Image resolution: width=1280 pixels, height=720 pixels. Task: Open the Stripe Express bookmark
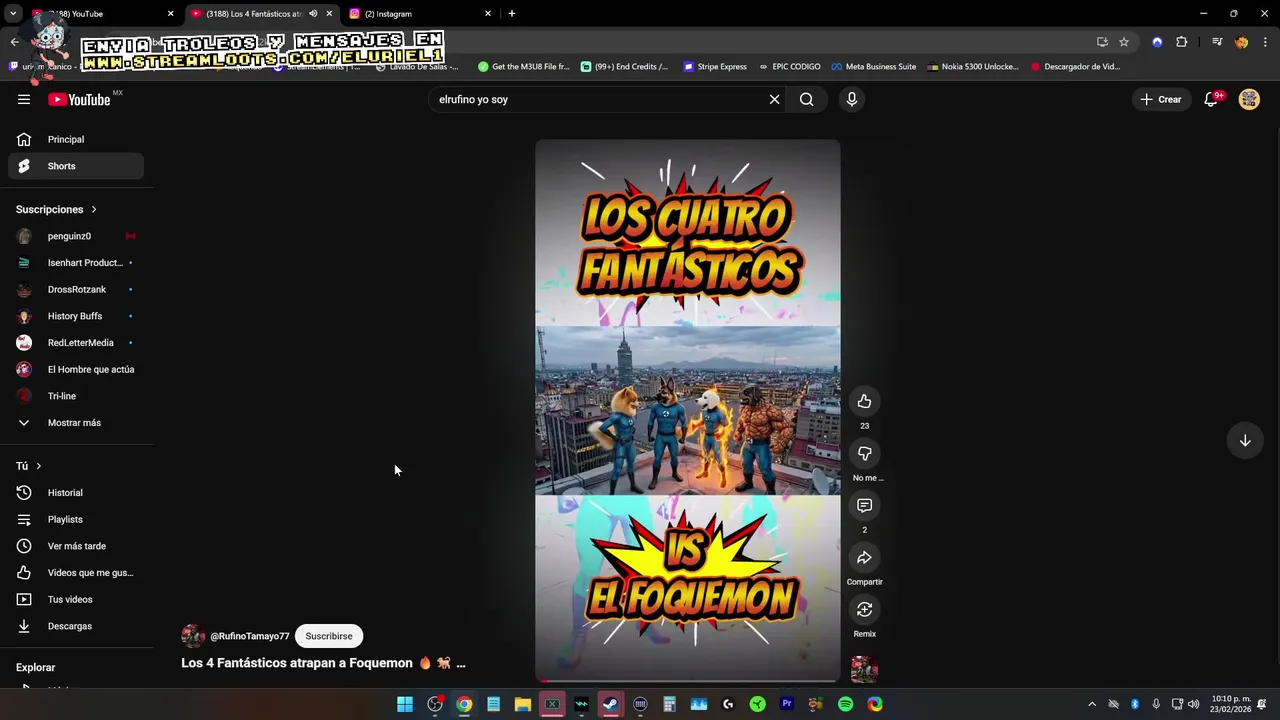[x=715, y=67]
